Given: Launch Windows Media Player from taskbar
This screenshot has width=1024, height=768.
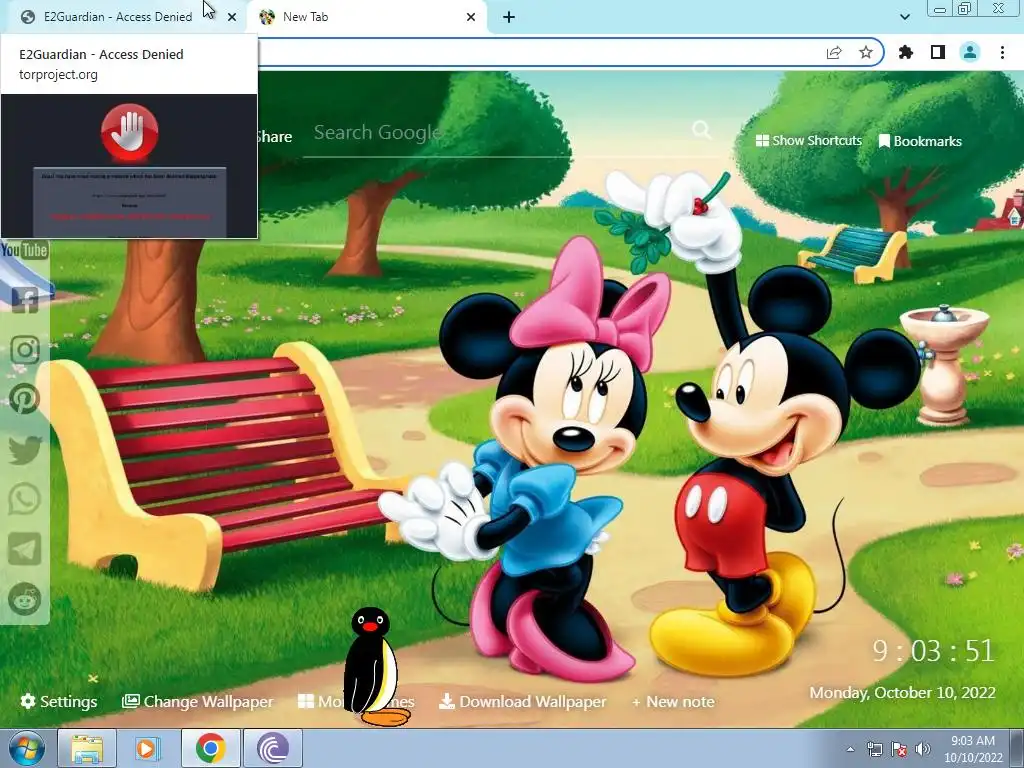Looking at the screenshot, I should [148, 748].
